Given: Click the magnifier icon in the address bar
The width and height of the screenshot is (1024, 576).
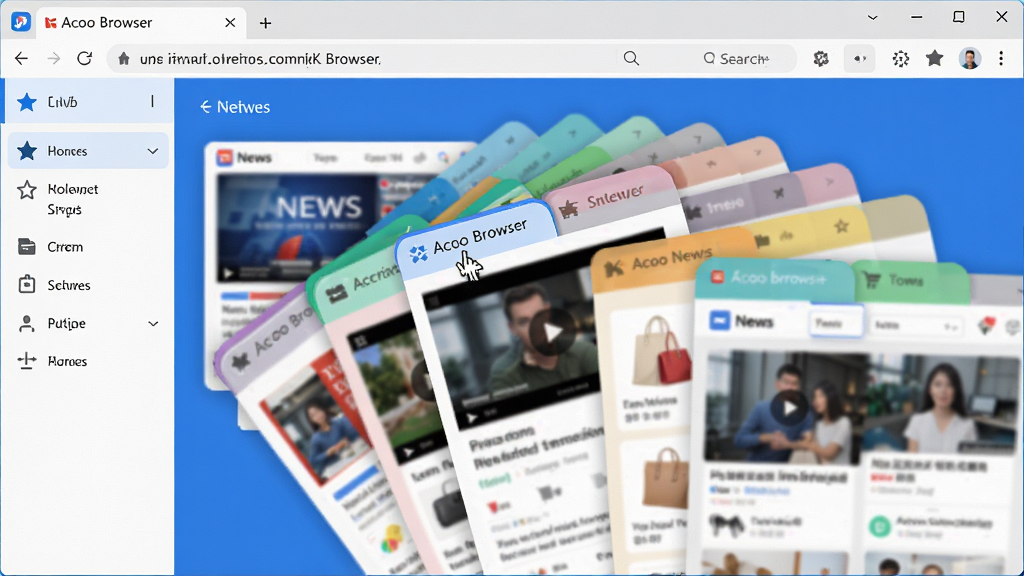Looking at the screenshot, I should point(631,58).
